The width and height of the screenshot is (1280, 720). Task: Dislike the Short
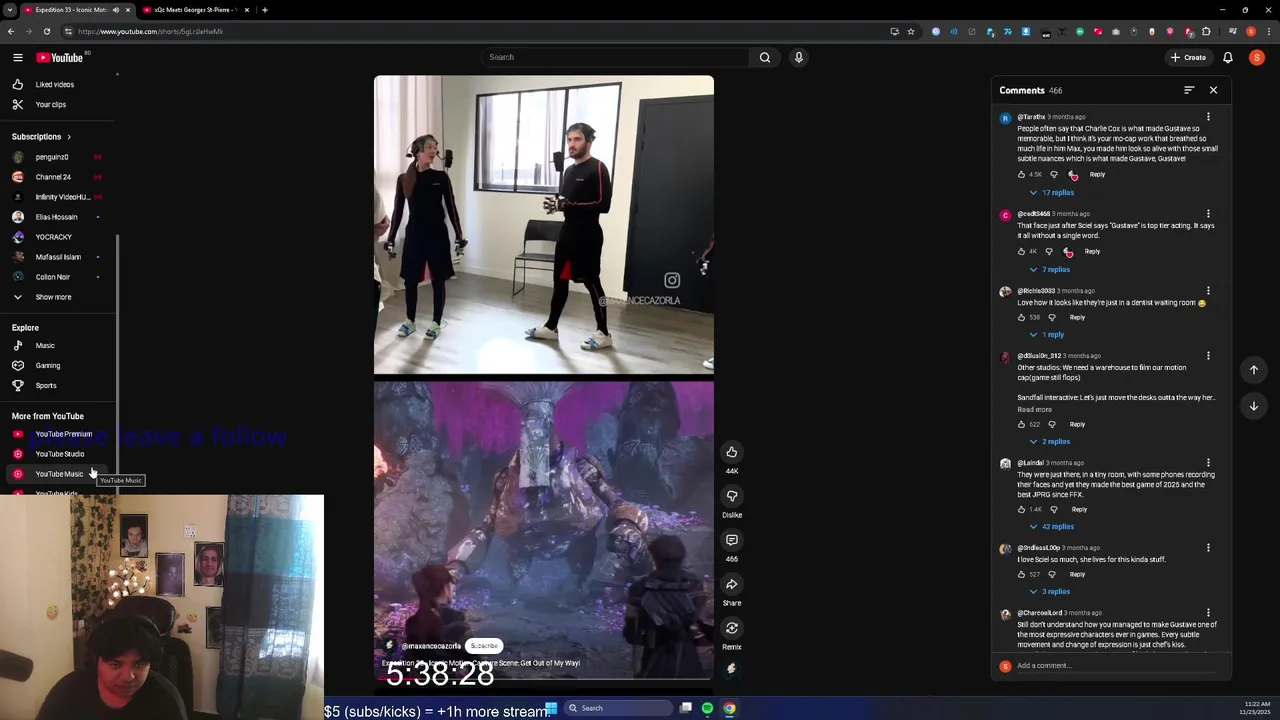[732, 496]
